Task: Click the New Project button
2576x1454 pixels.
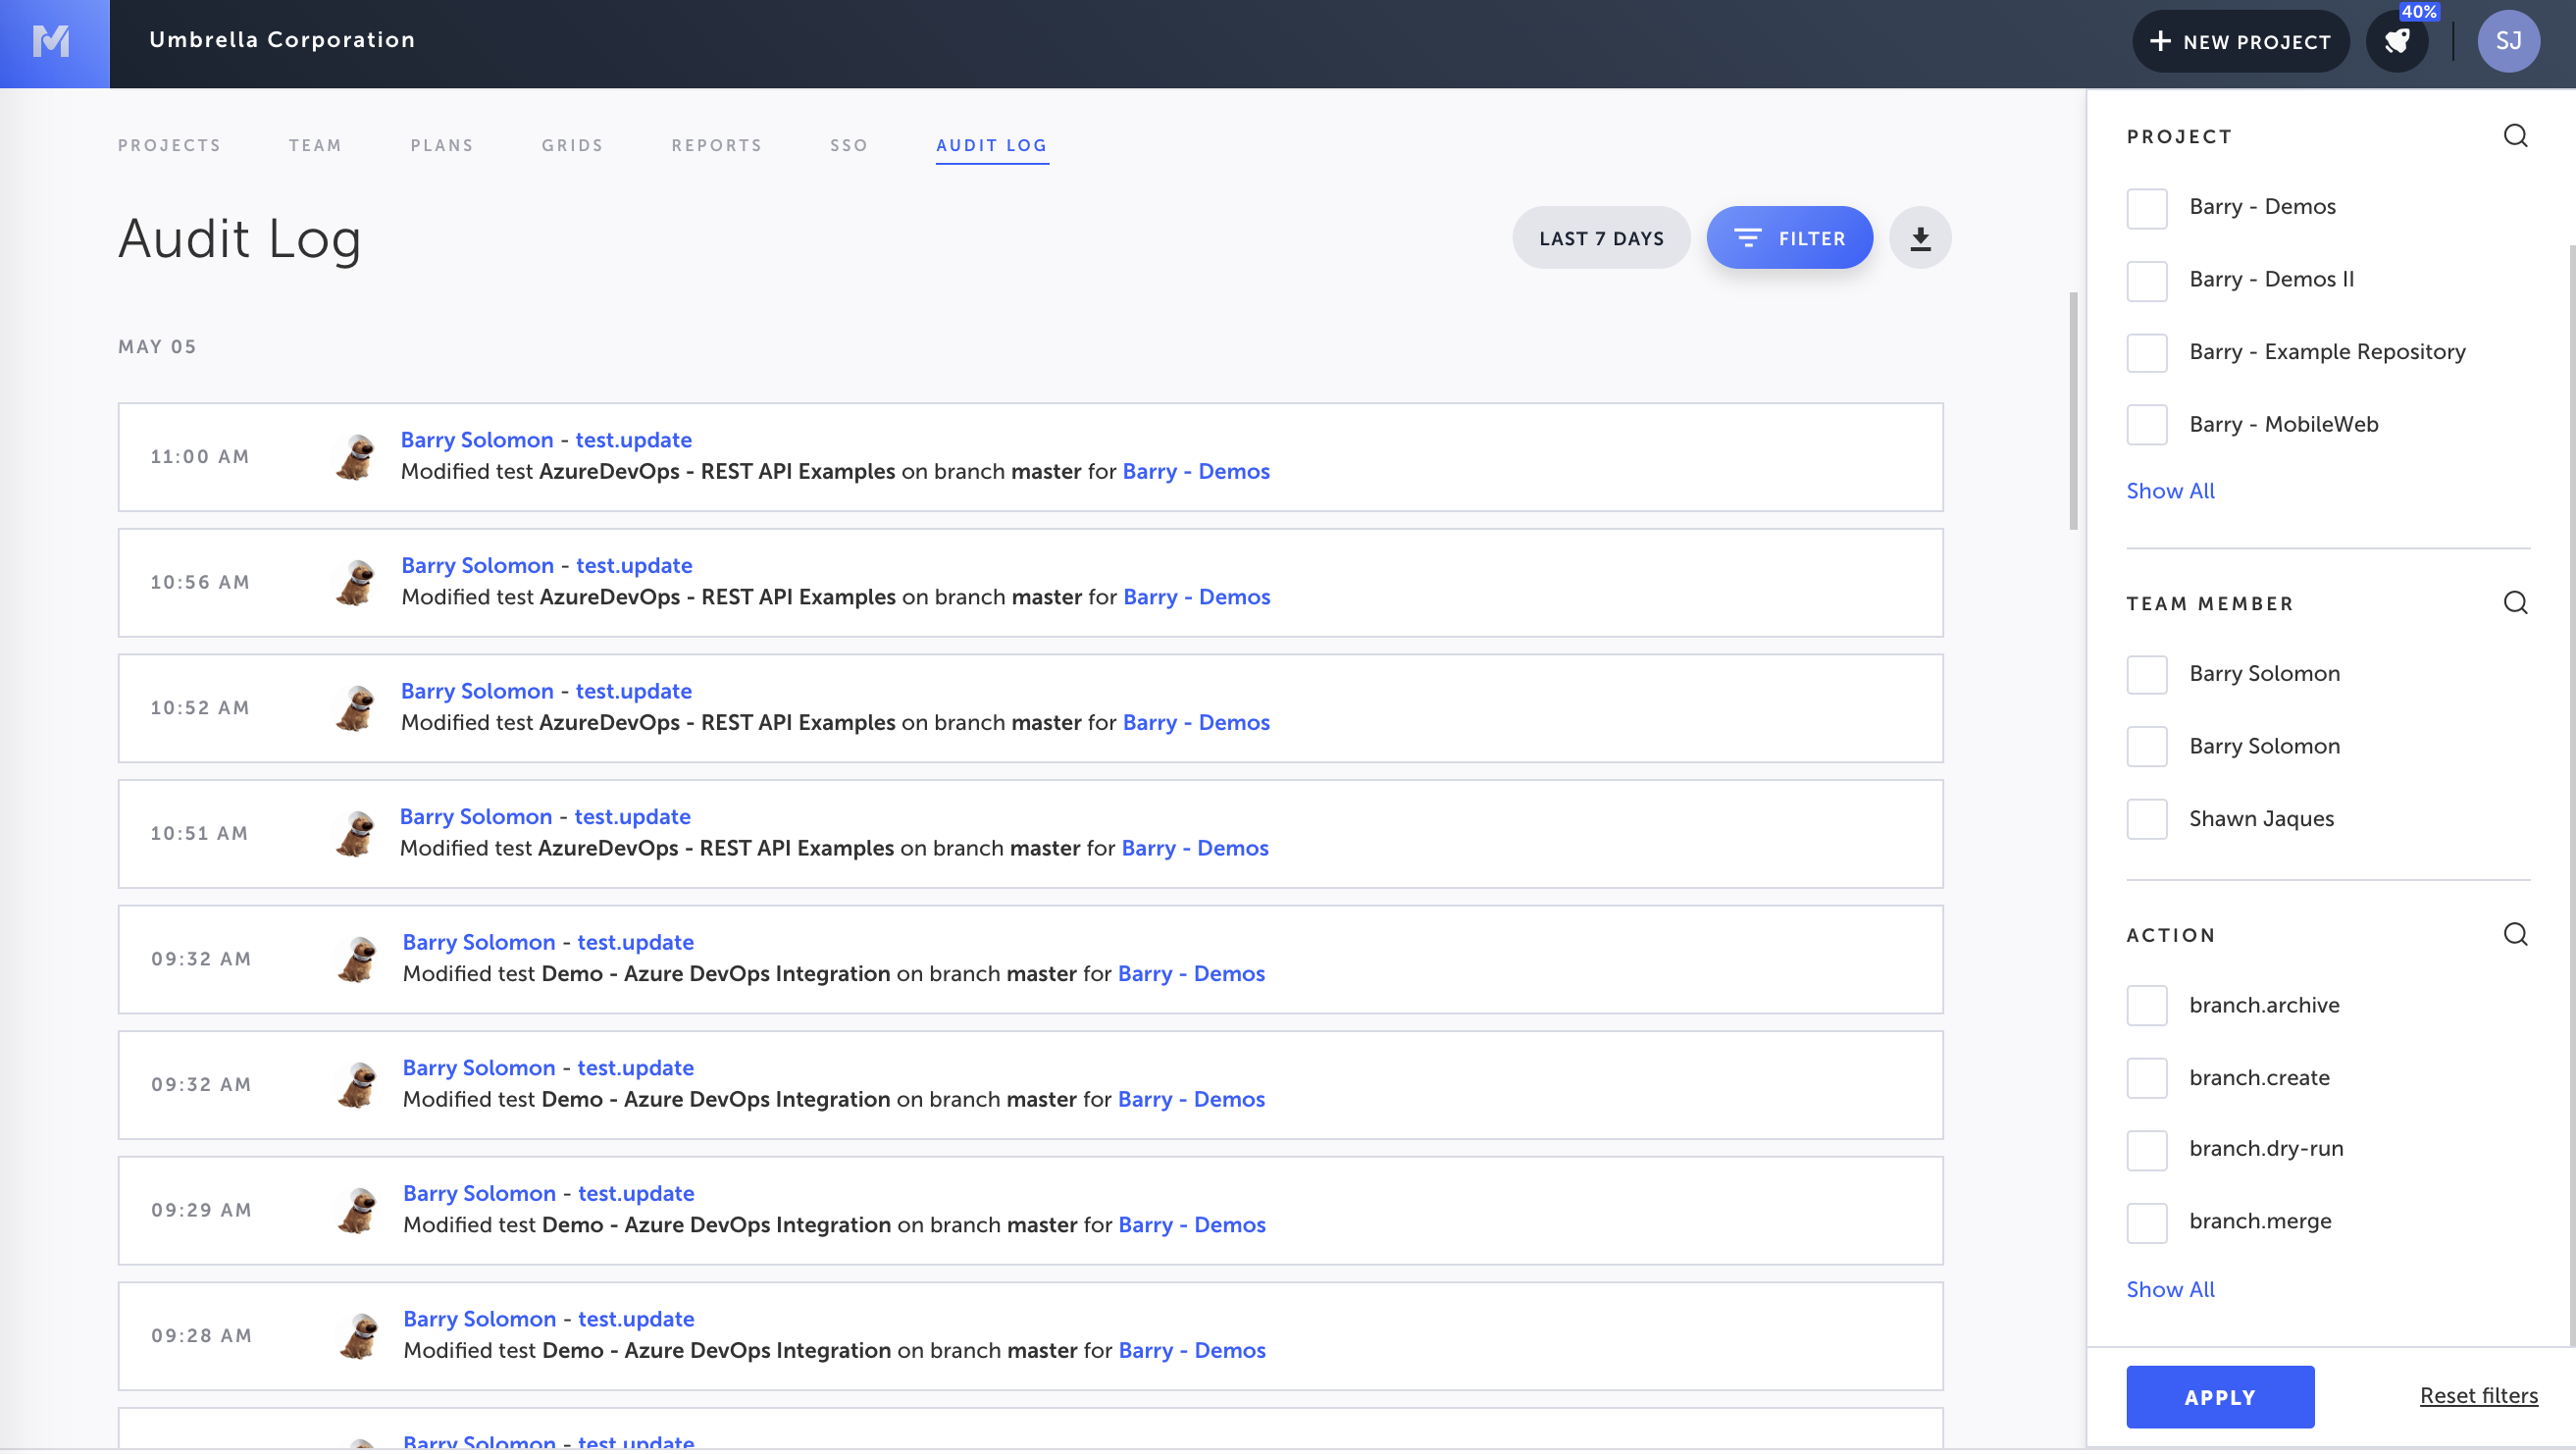Action: (2239, 42)
